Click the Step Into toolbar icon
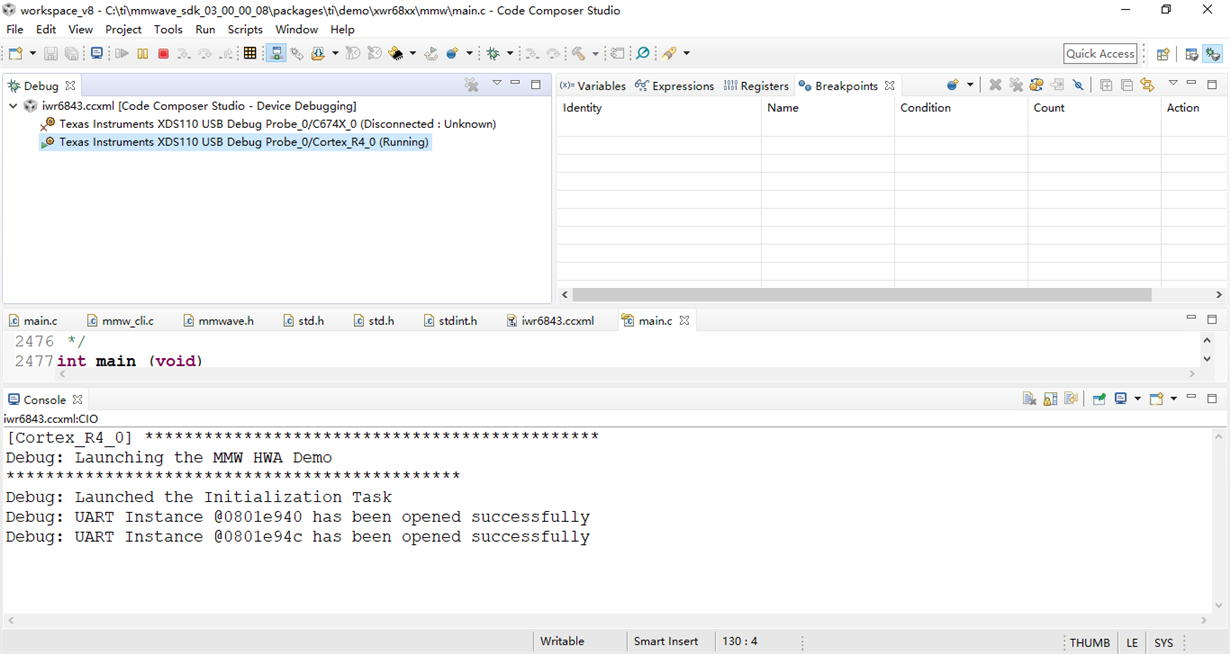 [x=184, y=54]
